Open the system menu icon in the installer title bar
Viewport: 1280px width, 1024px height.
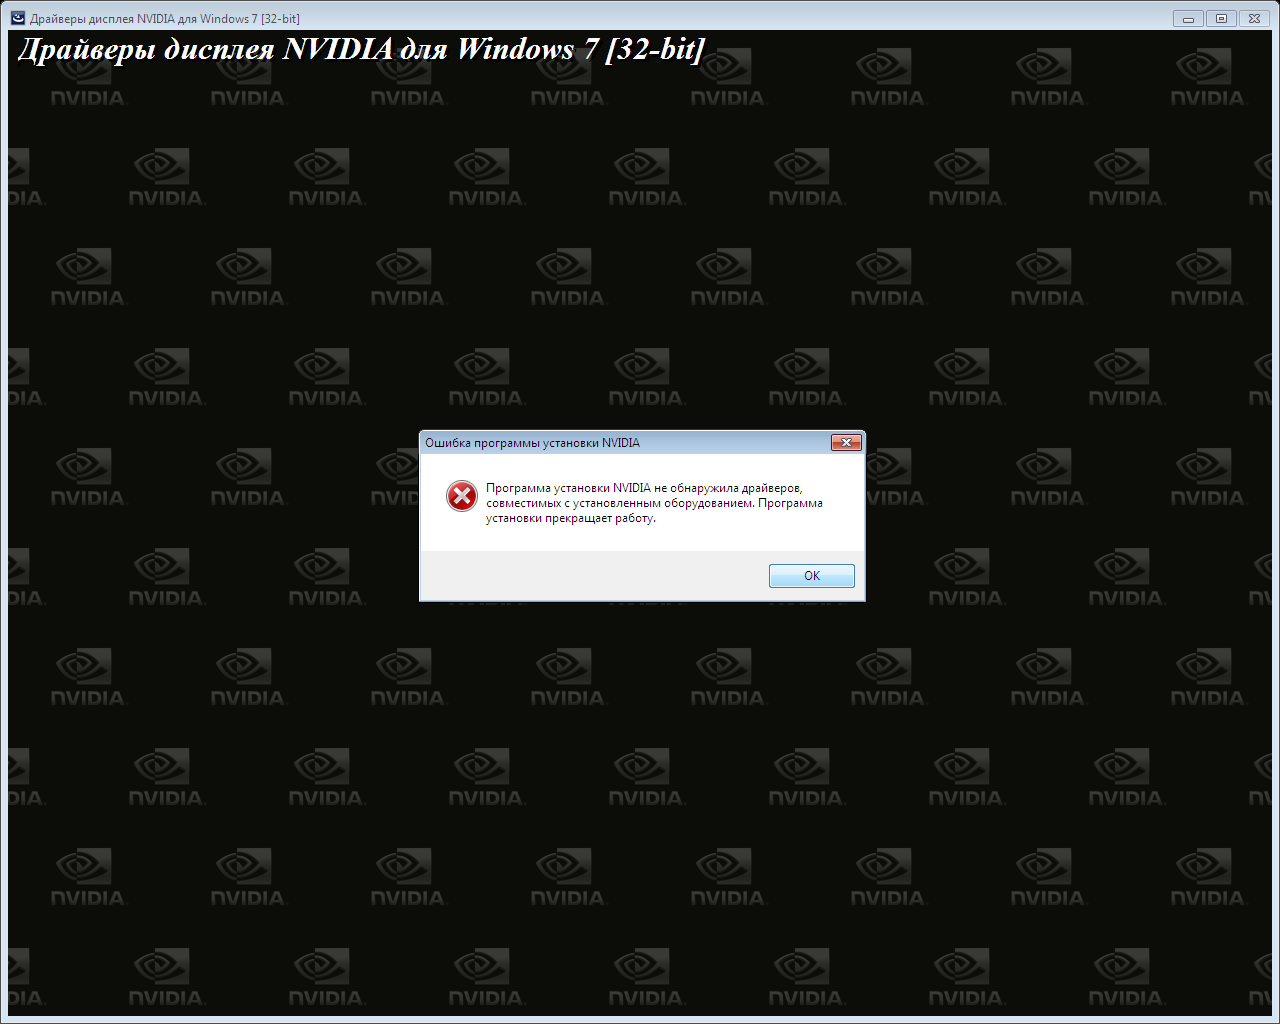coord(18,18)
